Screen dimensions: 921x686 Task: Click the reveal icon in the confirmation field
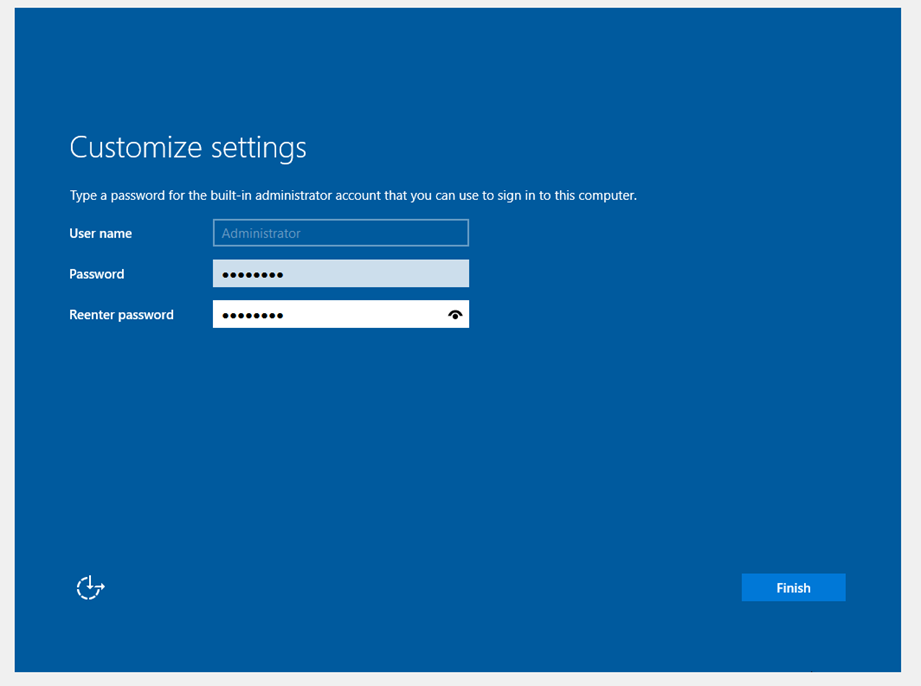pos(455,313)
